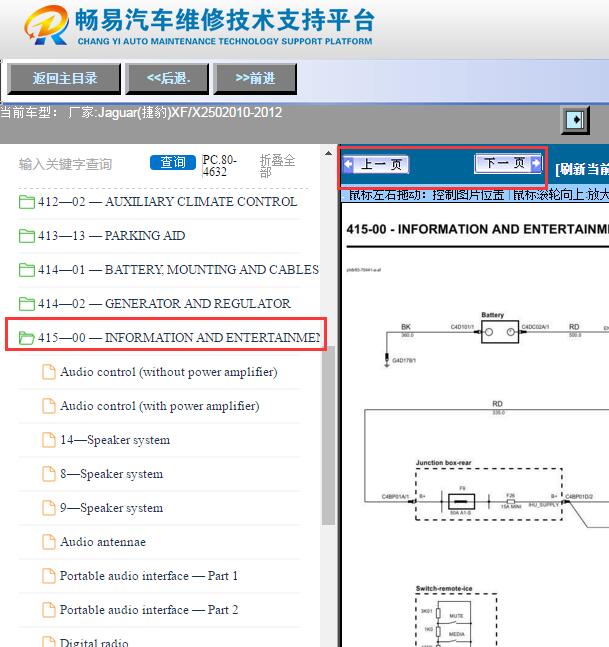Expand 412—02 Auxiliary Climate Control folder
The width and height of the screenshot is (609, 647).
point(167,202)
